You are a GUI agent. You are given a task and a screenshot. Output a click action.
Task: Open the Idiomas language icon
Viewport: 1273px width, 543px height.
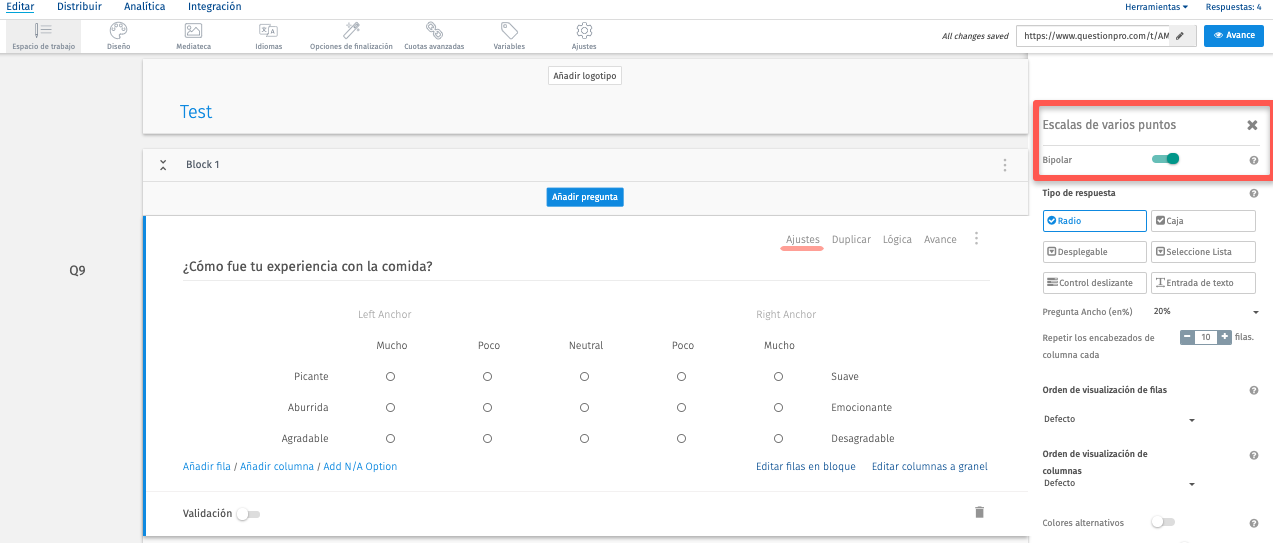tap(268, 31)
